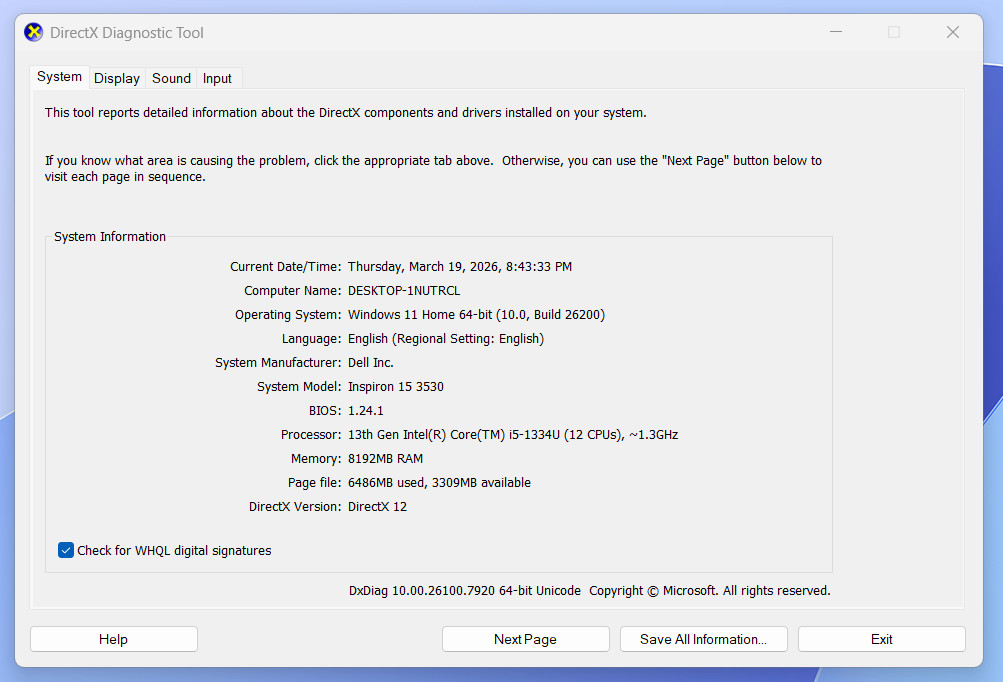Minimize the DirectX Diagnostic Tool window
Viewport: 1003px width, 682px height.
click(x=836, y=32)
